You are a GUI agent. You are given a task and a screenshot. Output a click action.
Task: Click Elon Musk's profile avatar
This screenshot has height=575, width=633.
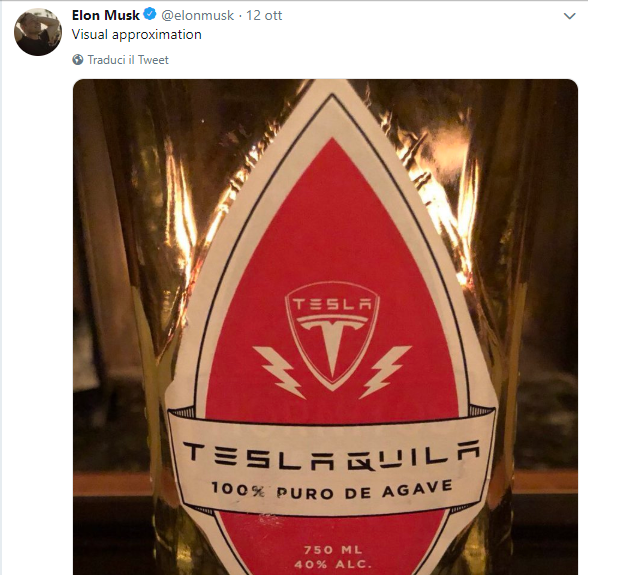click(38, 31)
